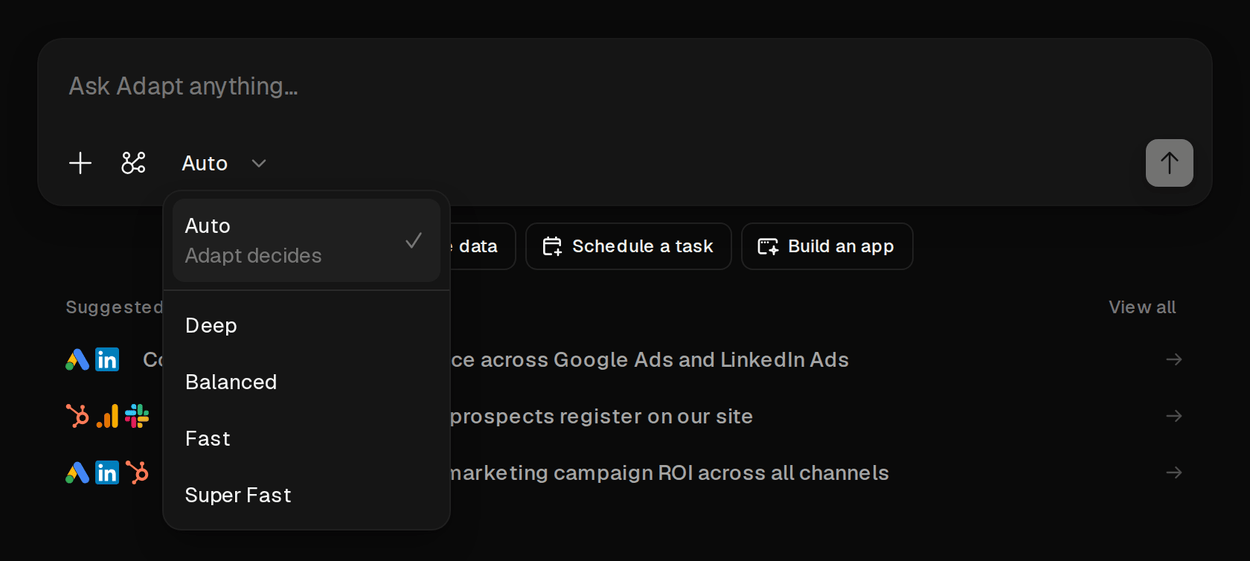Click the calendar icon in Schedule a task
1250x561 pixels.
click(552, 246)
